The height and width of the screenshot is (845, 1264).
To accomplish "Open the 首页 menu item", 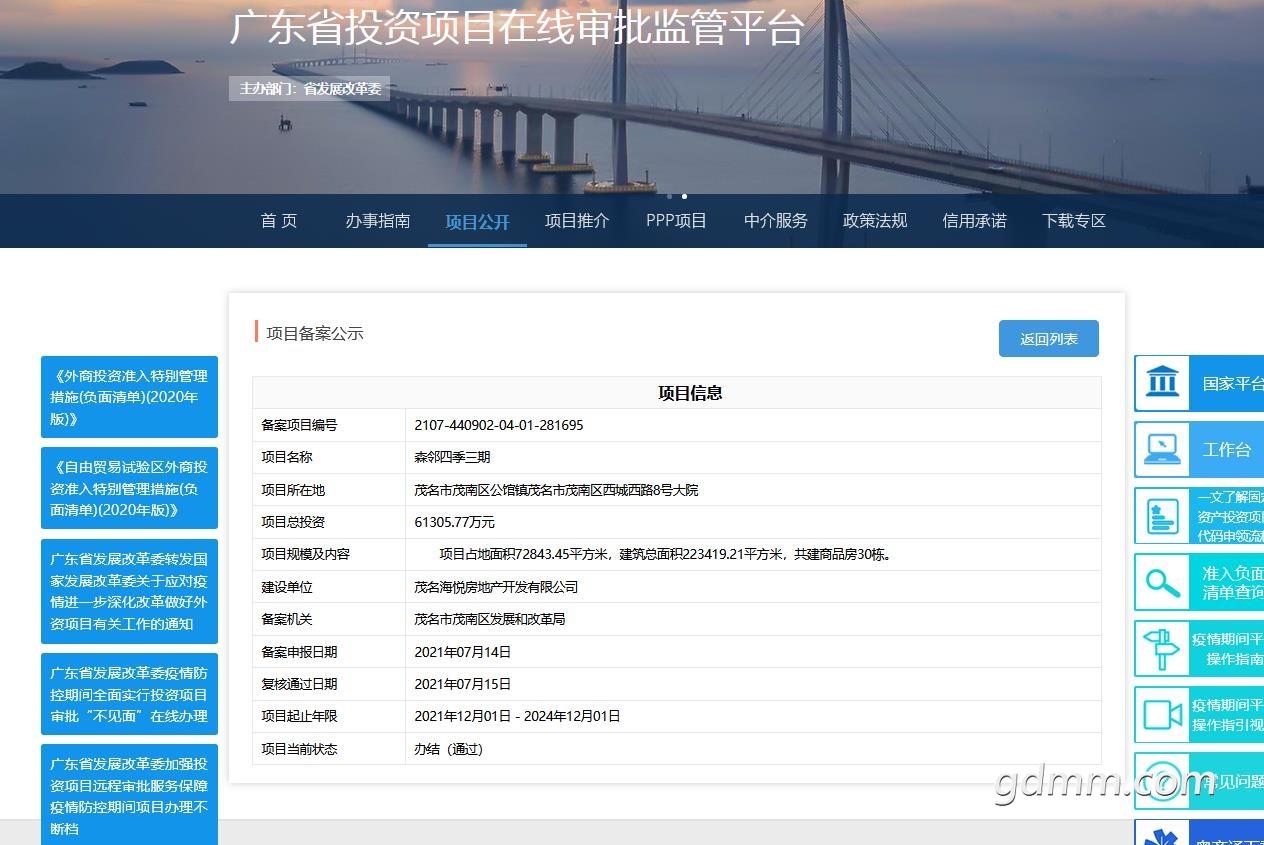I will click(279, 221).
